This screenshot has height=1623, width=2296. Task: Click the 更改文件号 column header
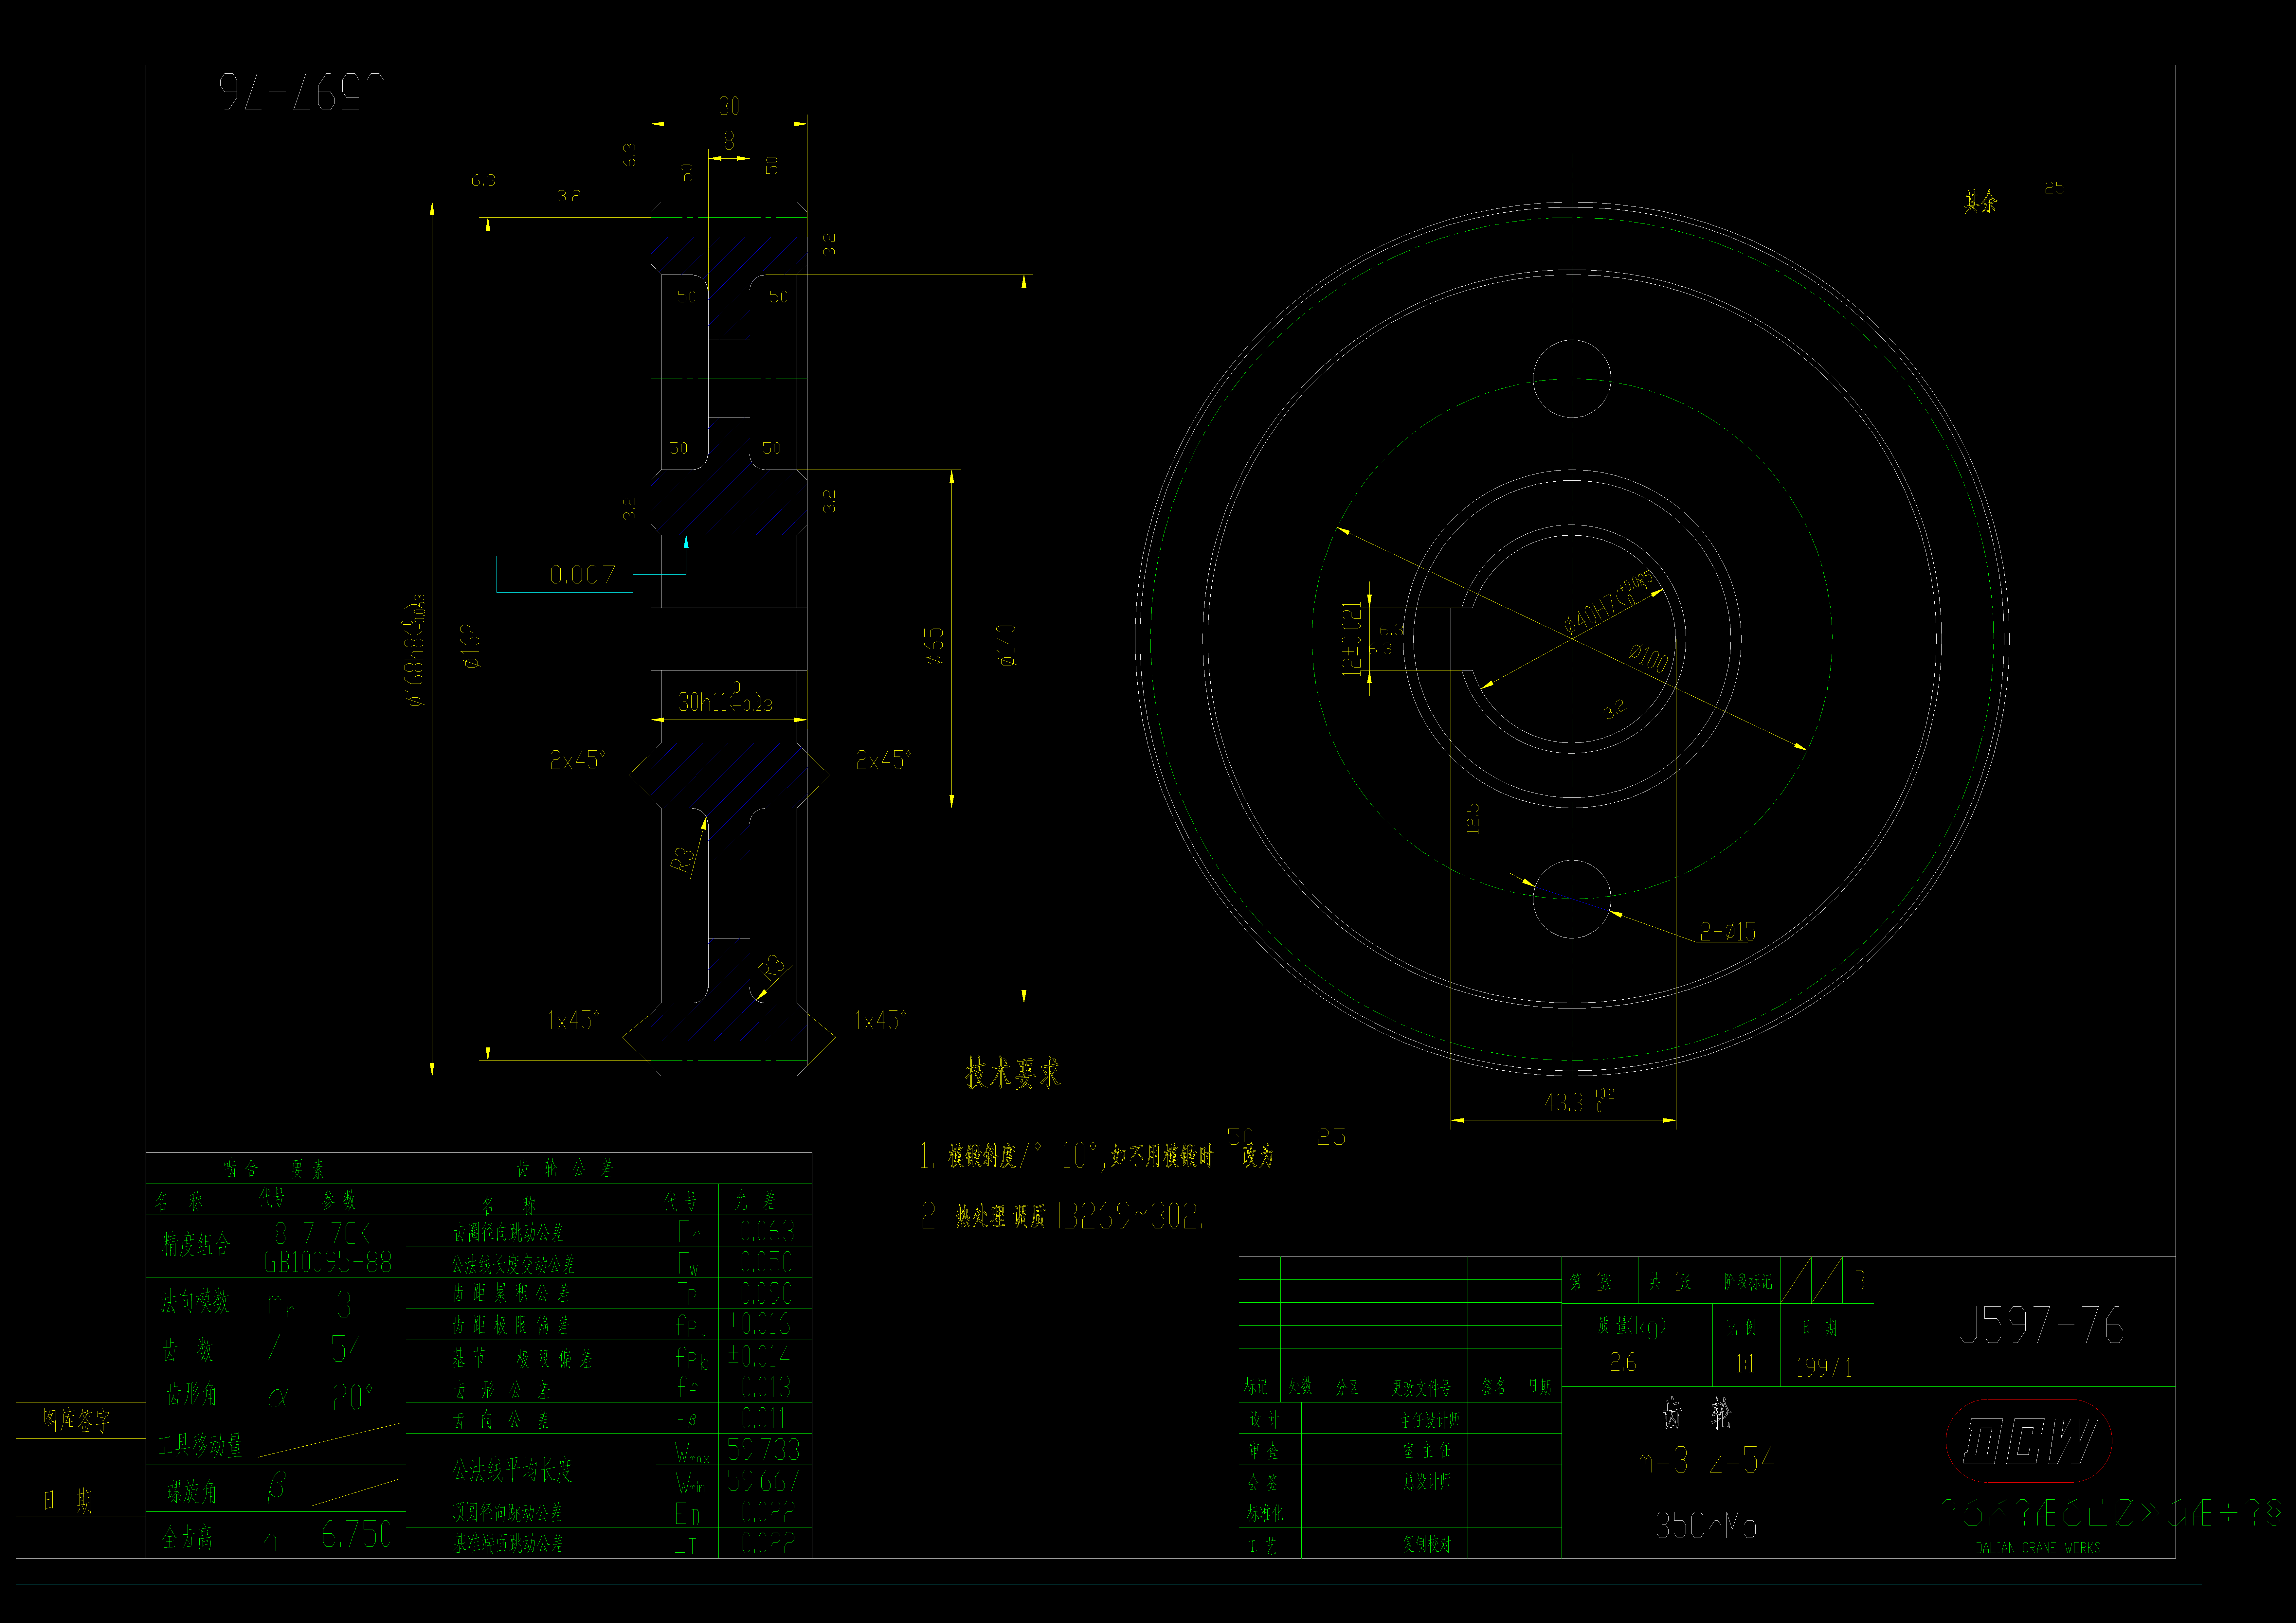coord(1421,1388)
